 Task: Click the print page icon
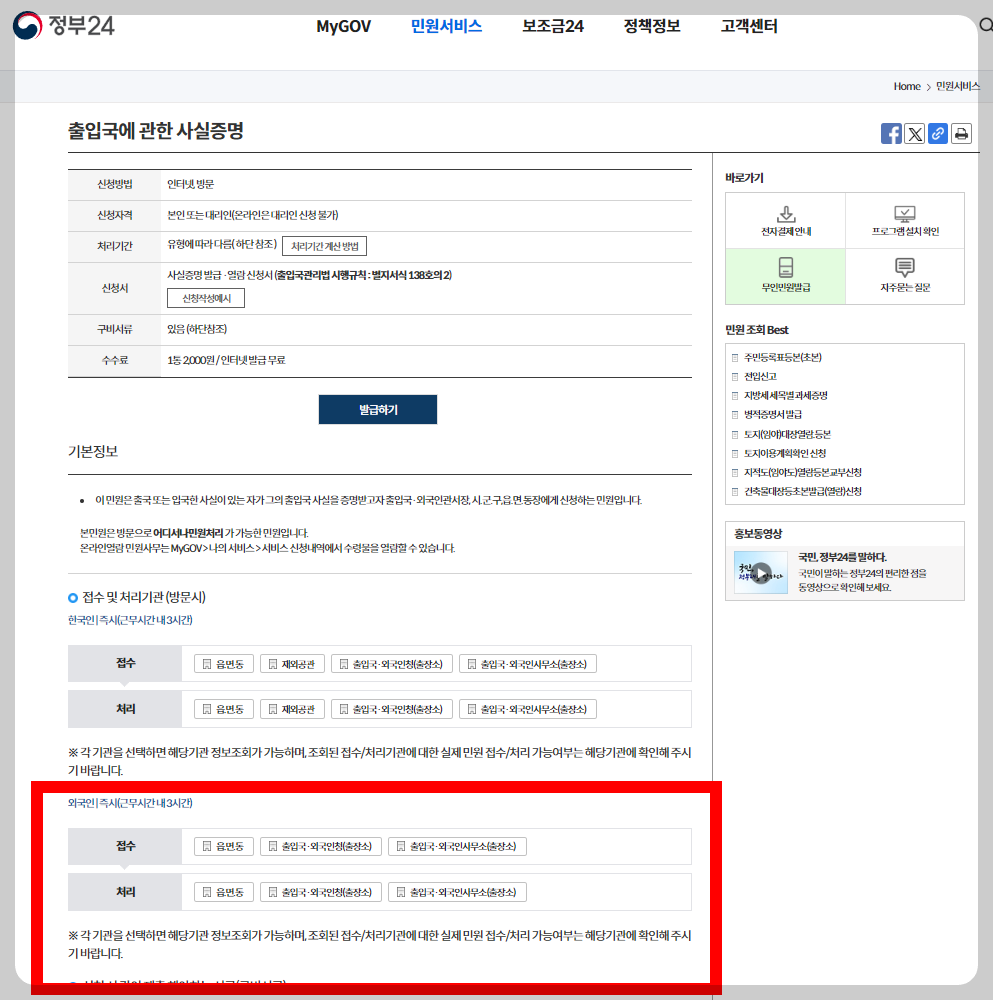click(961, 134)
